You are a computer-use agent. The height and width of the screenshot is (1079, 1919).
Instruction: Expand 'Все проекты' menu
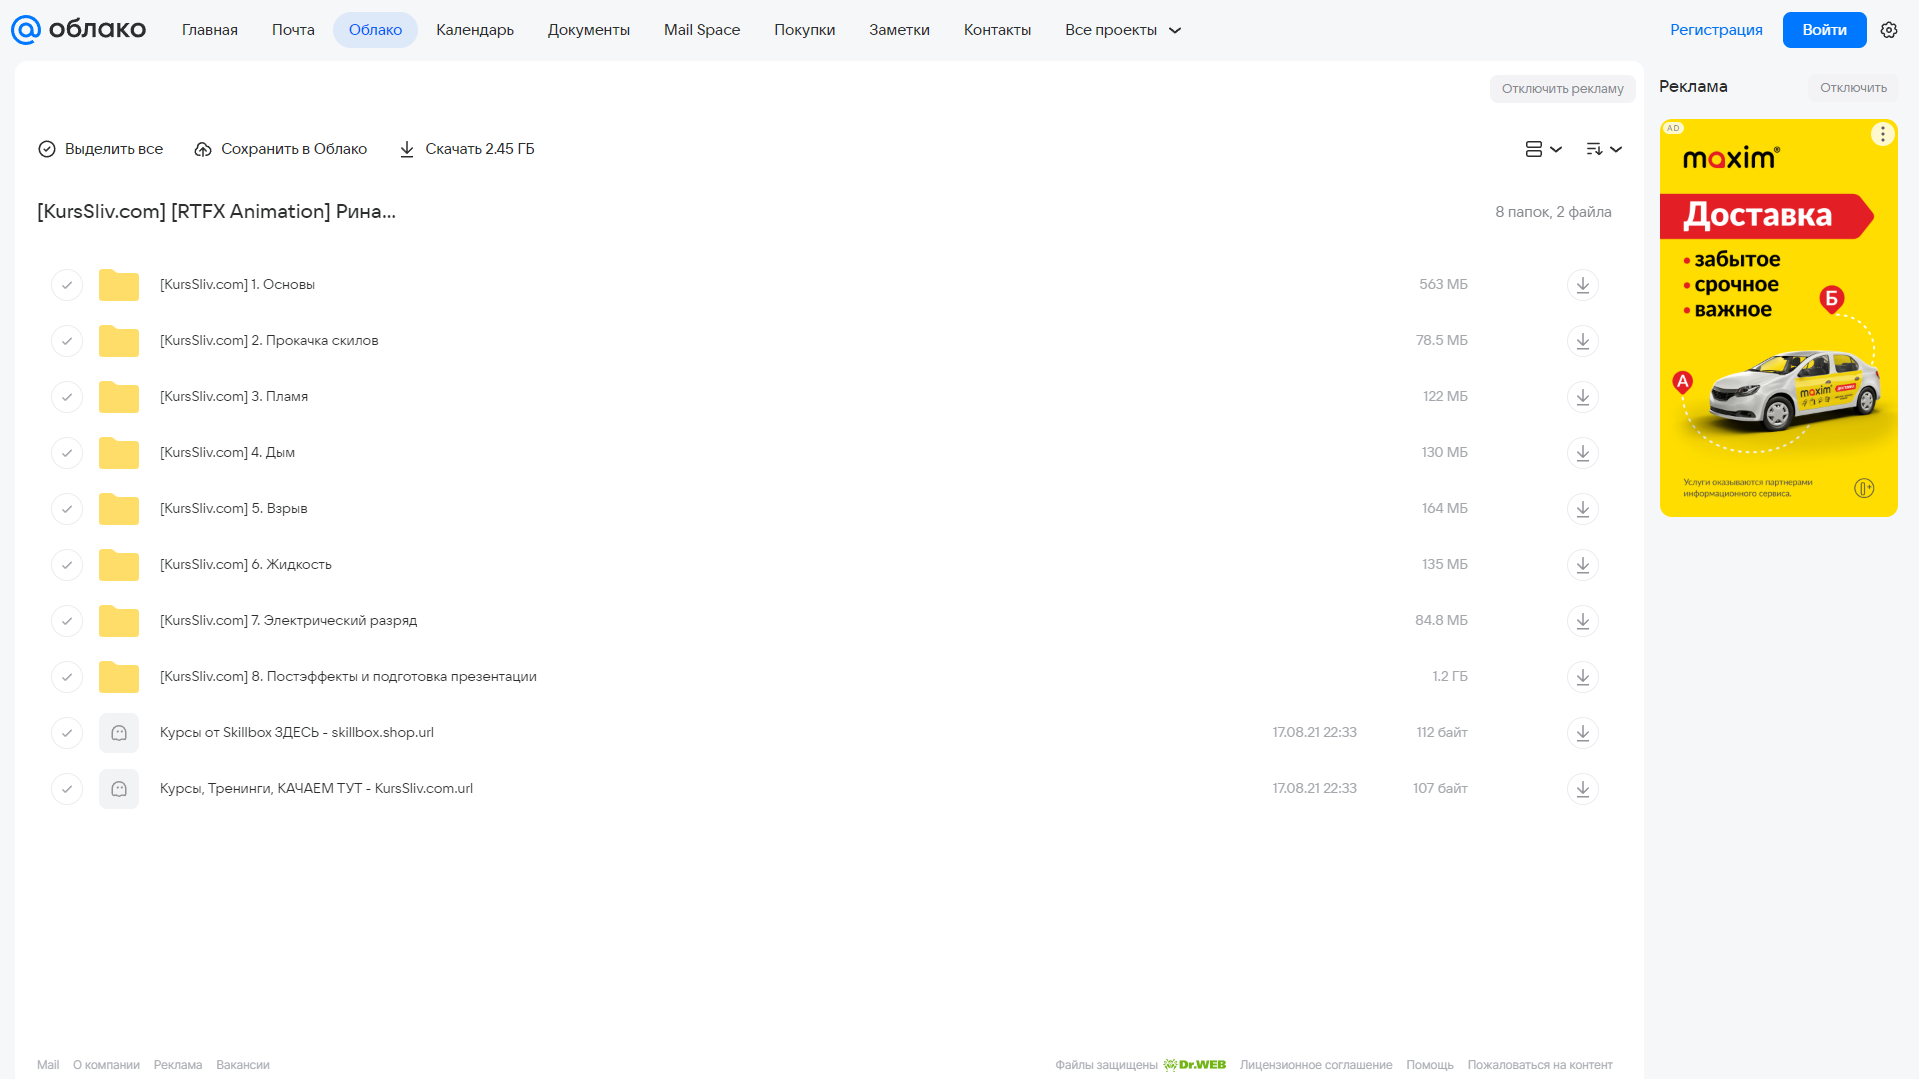pos(1122,30)
